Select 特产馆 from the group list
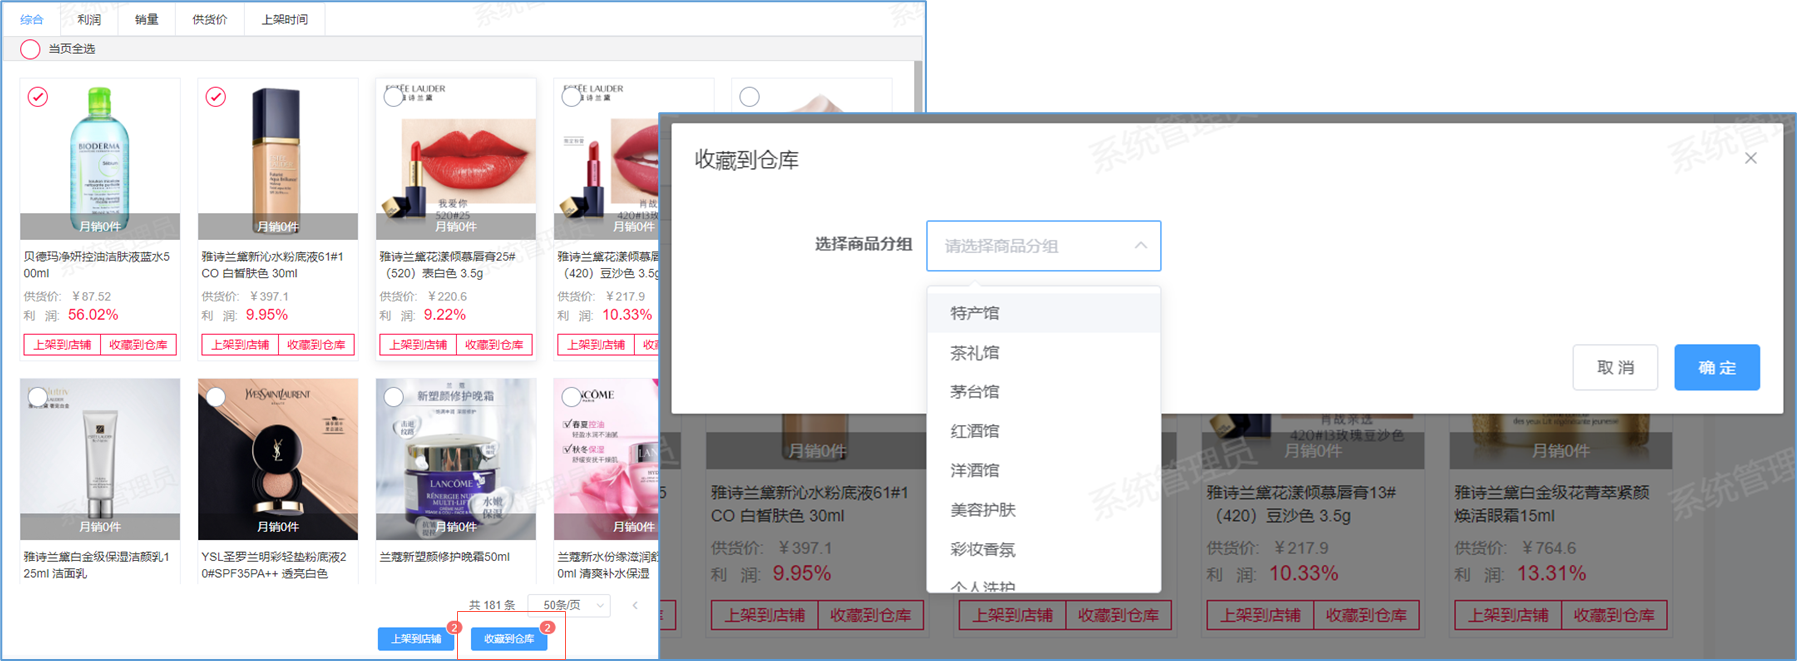 pos(1044,313)
